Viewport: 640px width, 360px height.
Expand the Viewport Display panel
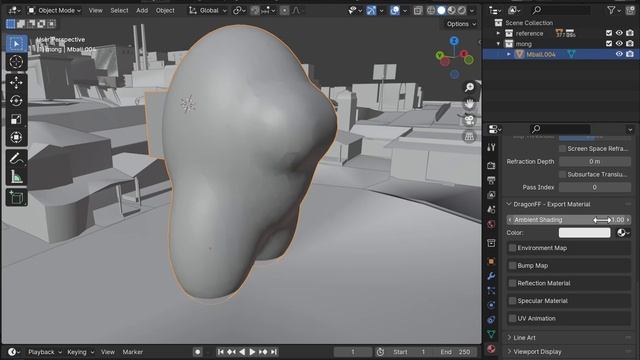pos(509,351)
